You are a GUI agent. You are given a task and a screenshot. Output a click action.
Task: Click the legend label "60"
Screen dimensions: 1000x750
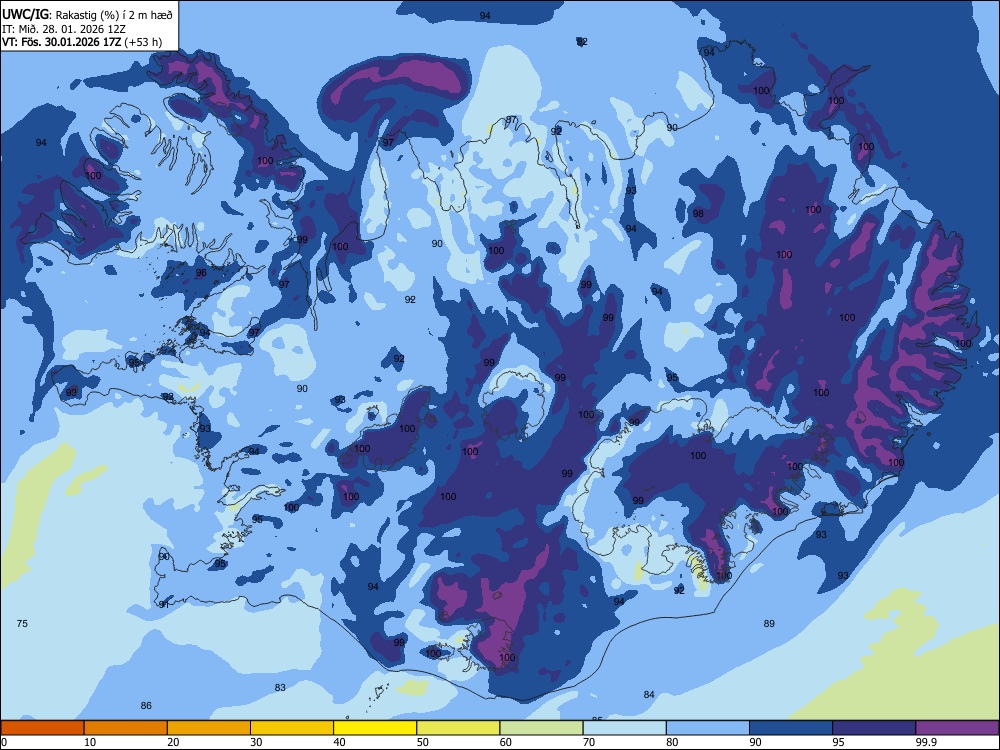506,742
